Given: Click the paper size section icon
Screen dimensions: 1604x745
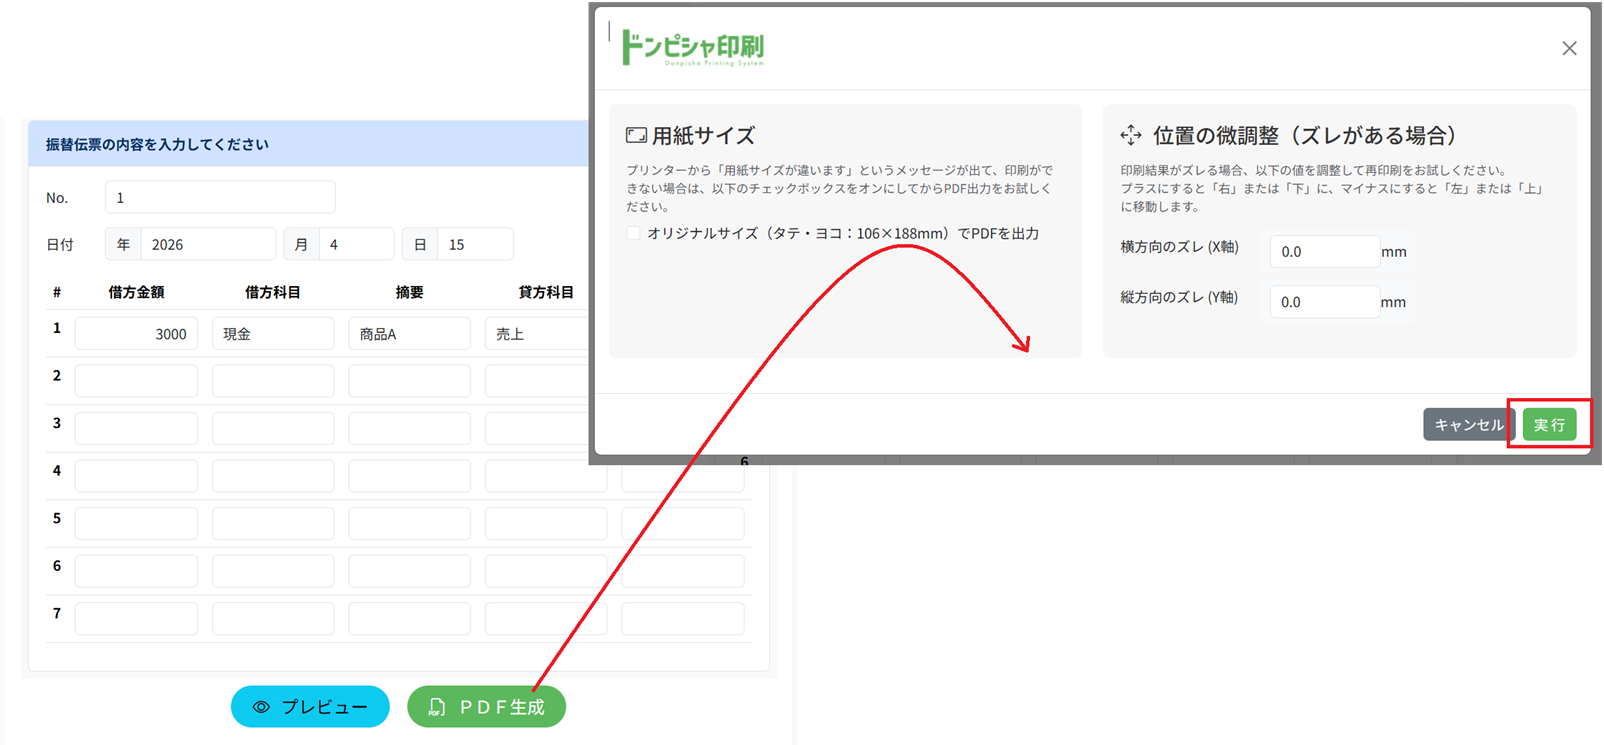Looking at the screenshot, I should click(x=636, y=135).
